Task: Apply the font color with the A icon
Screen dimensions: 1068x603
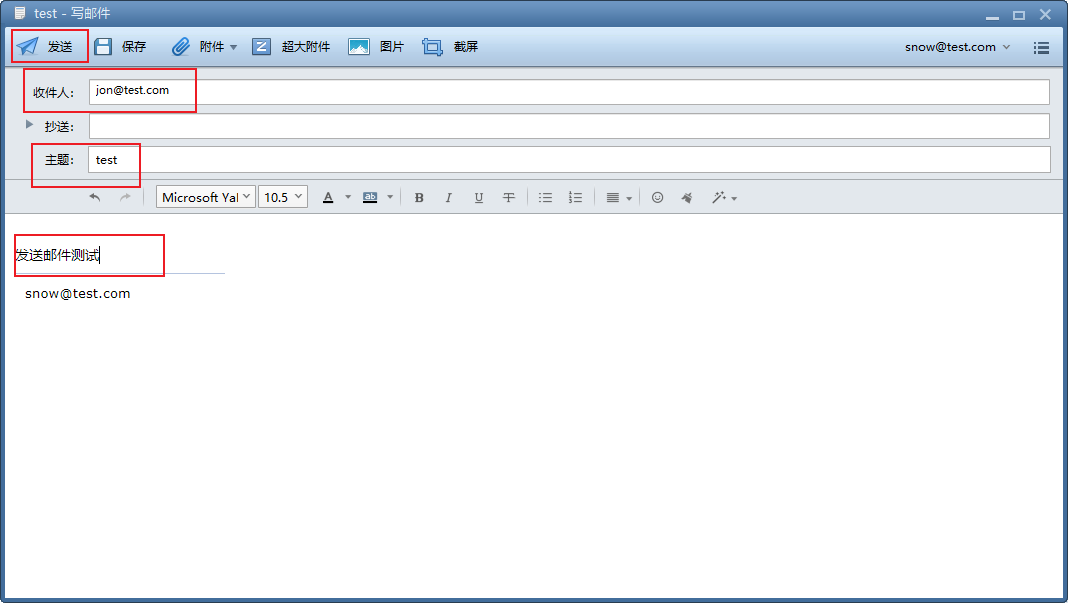Action: (328, 198)
